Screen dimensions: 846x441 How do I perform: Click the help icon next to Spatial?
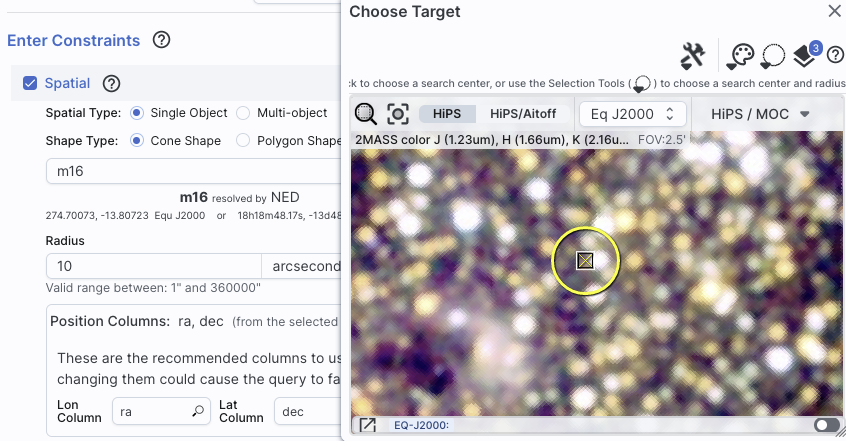point(112,84)
